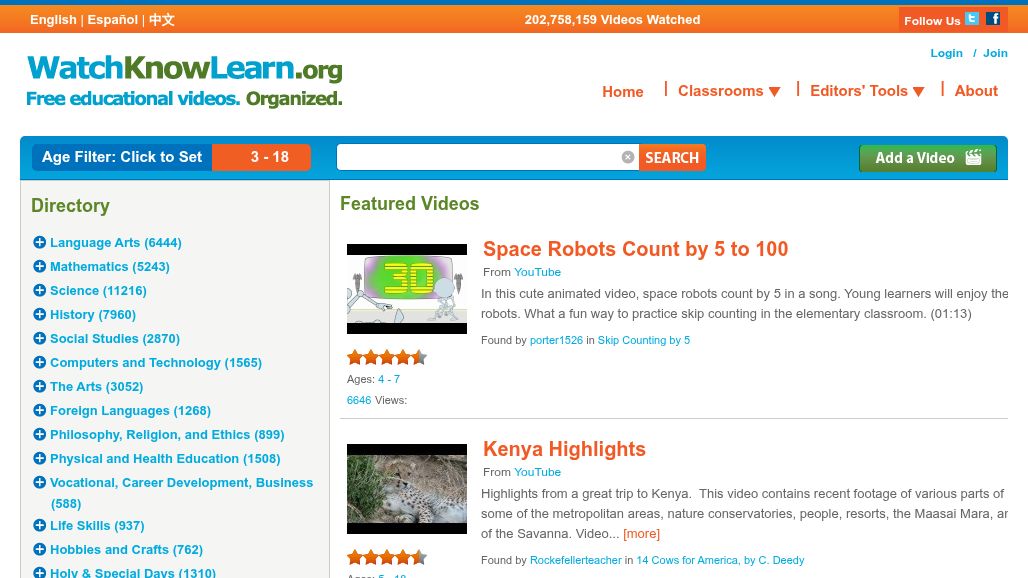The width and height of the screenshot is (1028, 578).
Task: Open the Social Studies (2870) directory
Action: tap(115, 339)
